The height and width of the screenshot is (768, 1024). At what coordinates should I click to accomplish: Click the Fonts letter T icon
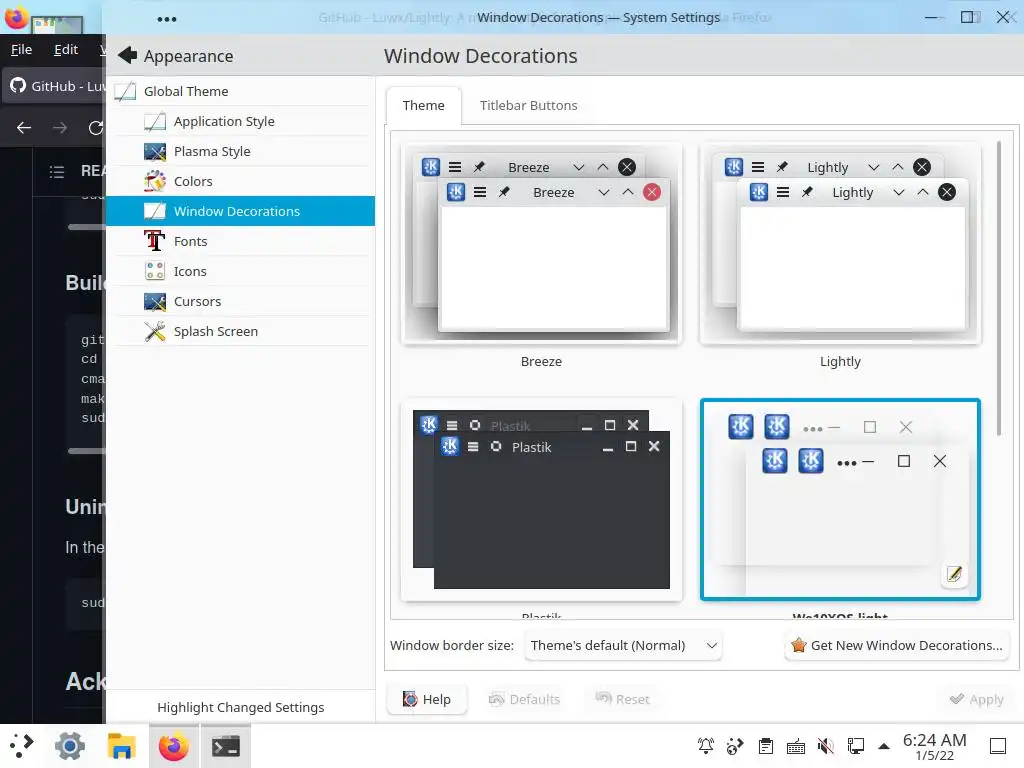155,241
